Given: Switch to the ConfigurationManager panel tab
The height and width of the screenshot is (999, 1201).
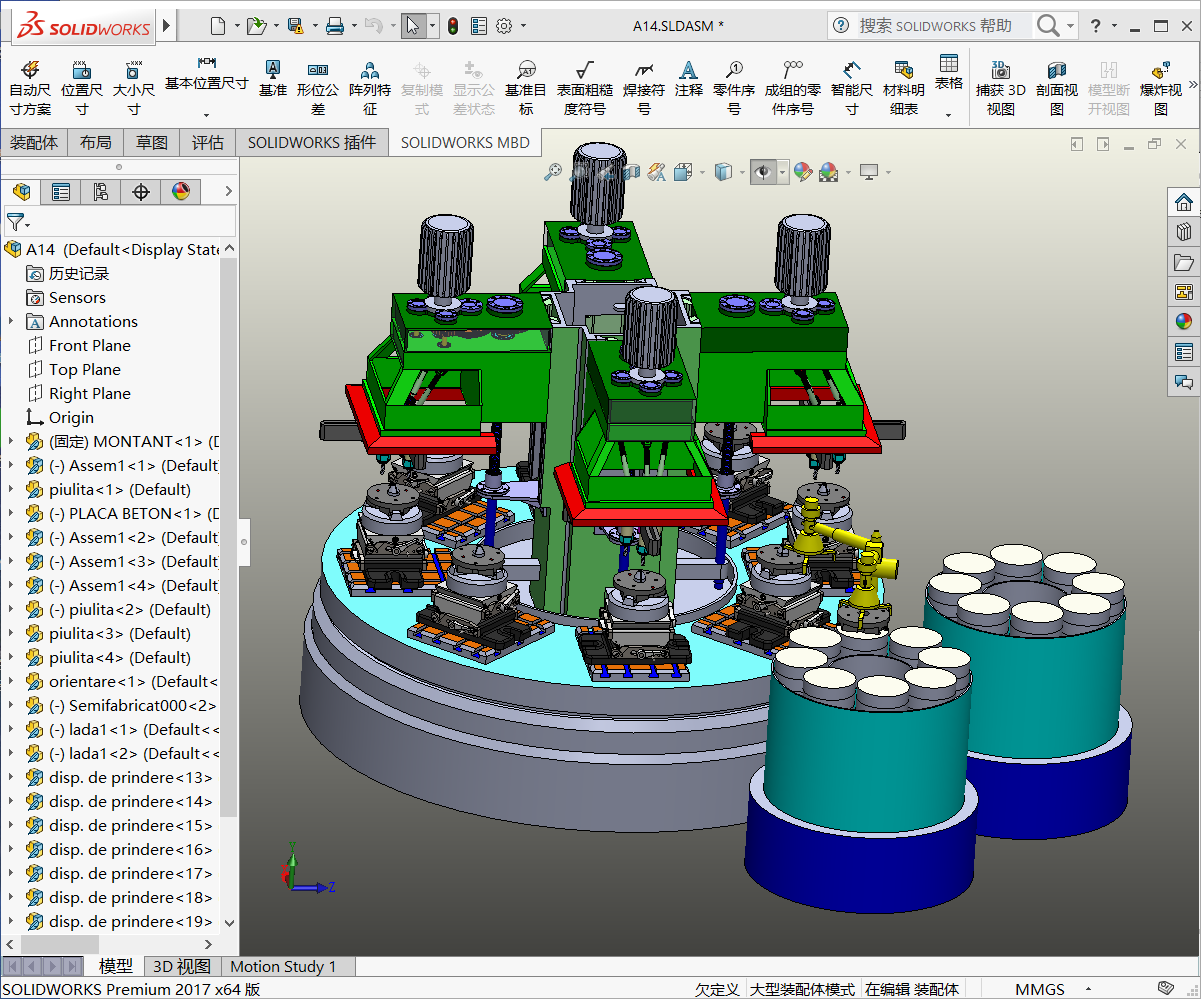Looking at the screenshot, I should [101, 191].
